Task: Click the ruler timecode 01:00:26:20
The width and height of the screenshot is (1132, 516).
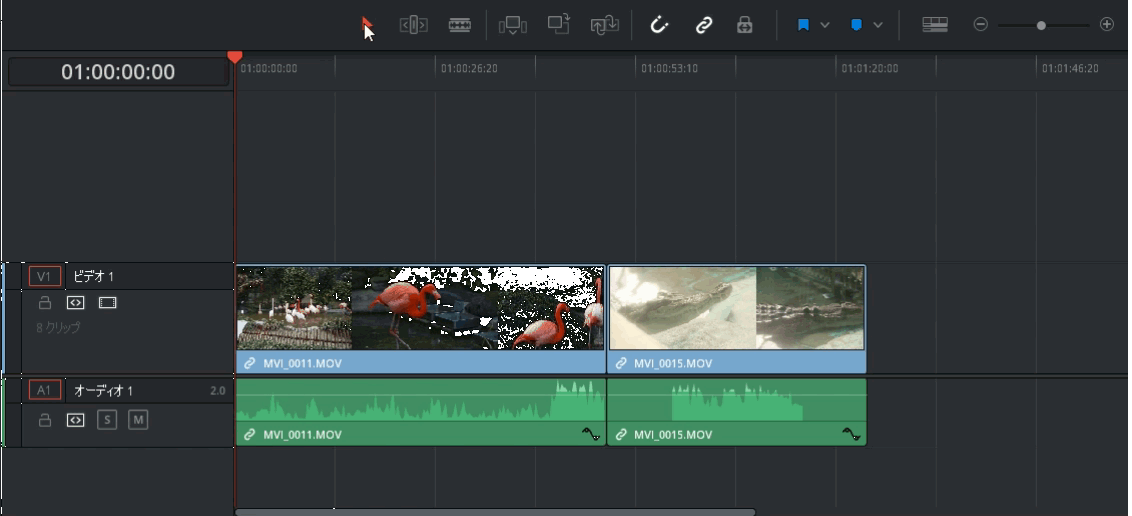Action: pyautogui.click(x=469, y=69)
